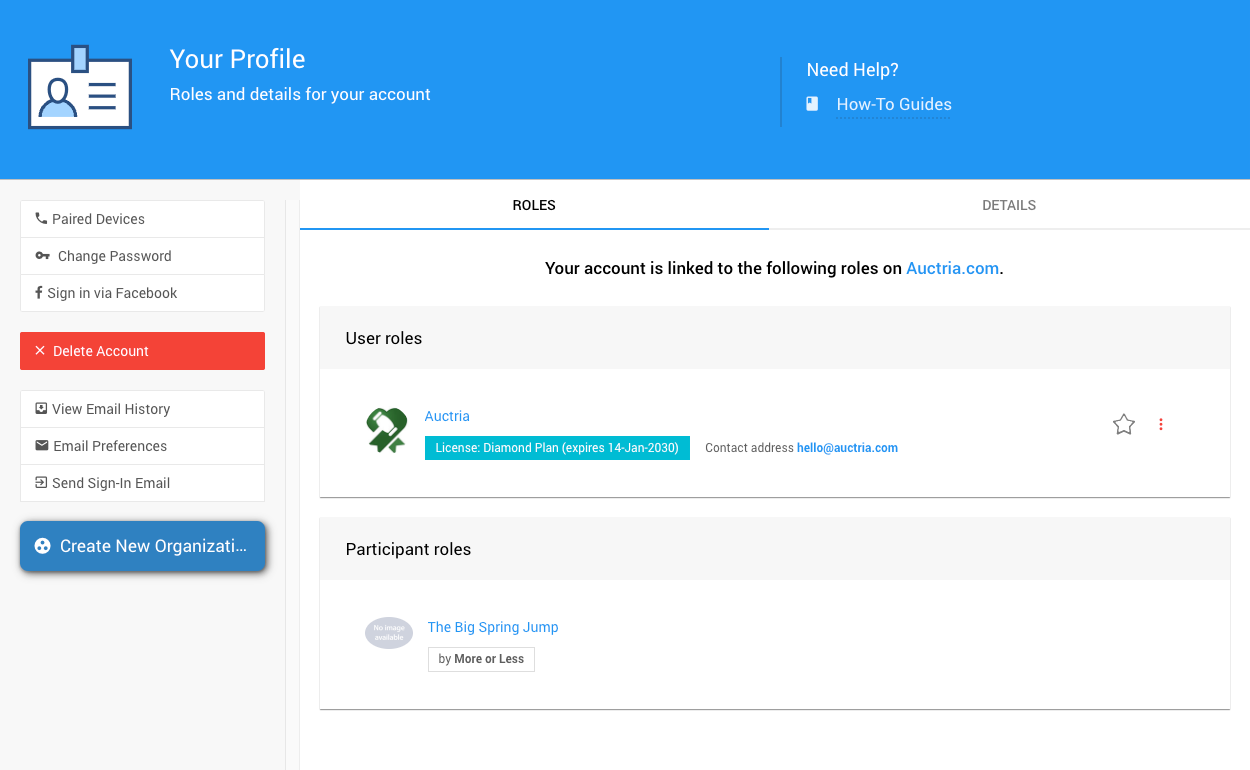Open The Big Spring Jump event link
Viewport: 1250px width, 770px height.
(493, 627)
